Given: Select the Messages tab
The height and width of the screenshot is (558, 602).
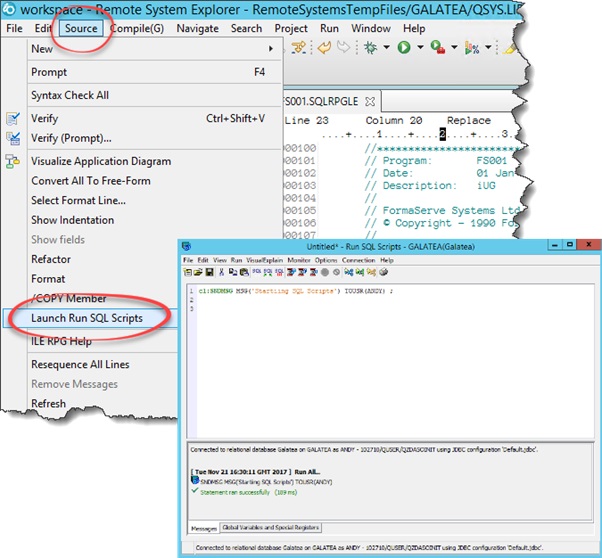Looking at the screenshot, I should click(x=204, y=527).
